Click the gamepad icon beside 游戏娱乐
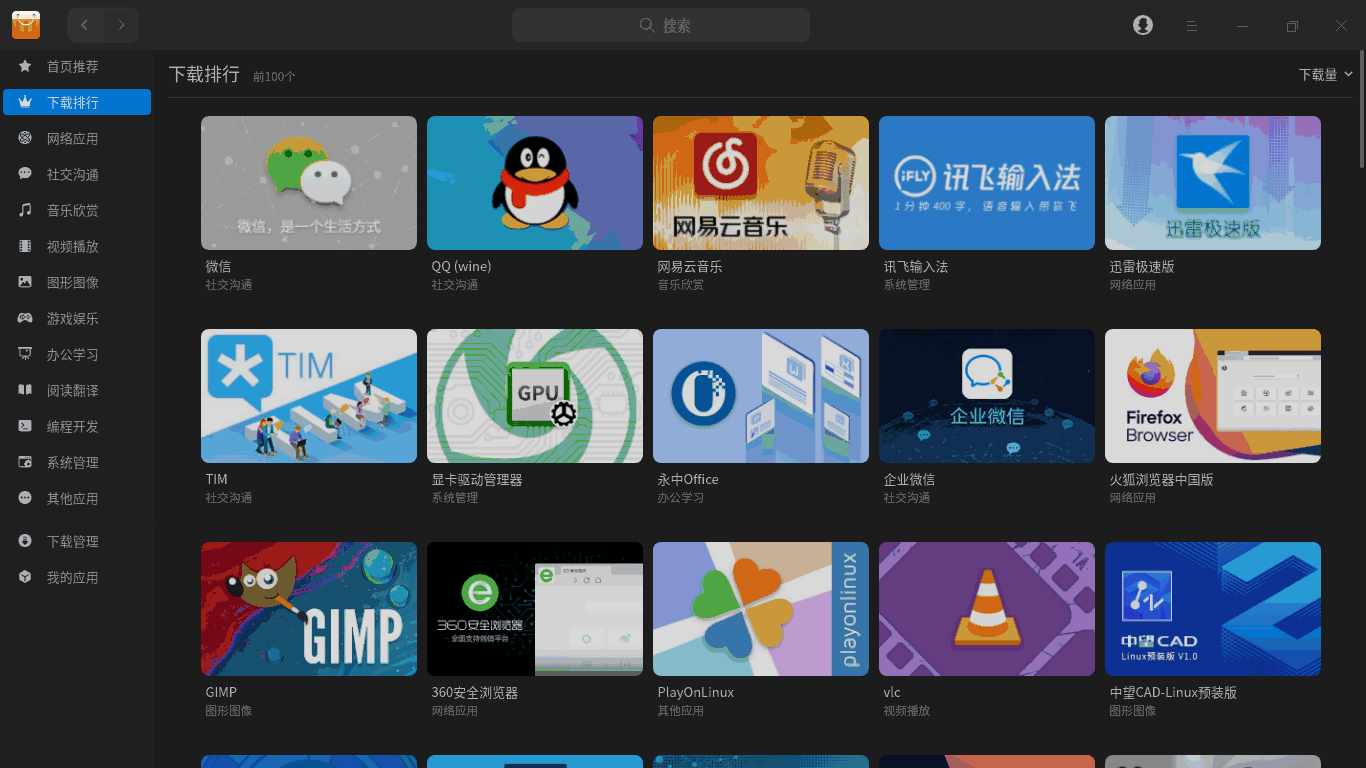1366x768 pixels. [x=25, y=318]
